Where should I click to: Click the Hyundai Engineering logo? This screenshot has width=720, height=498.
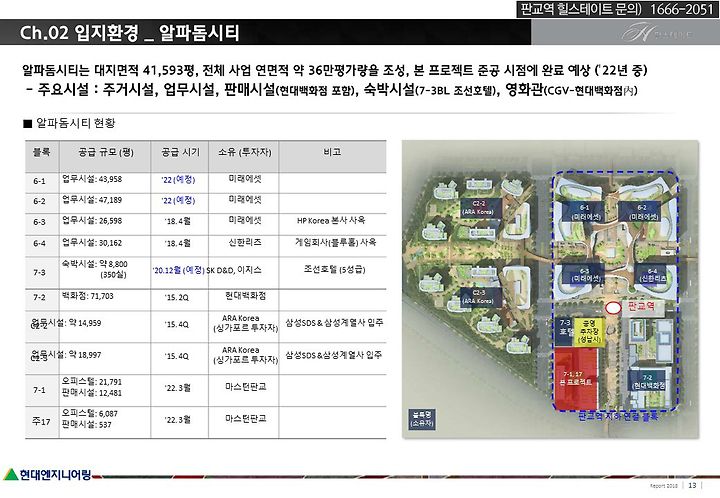point(47,474)
